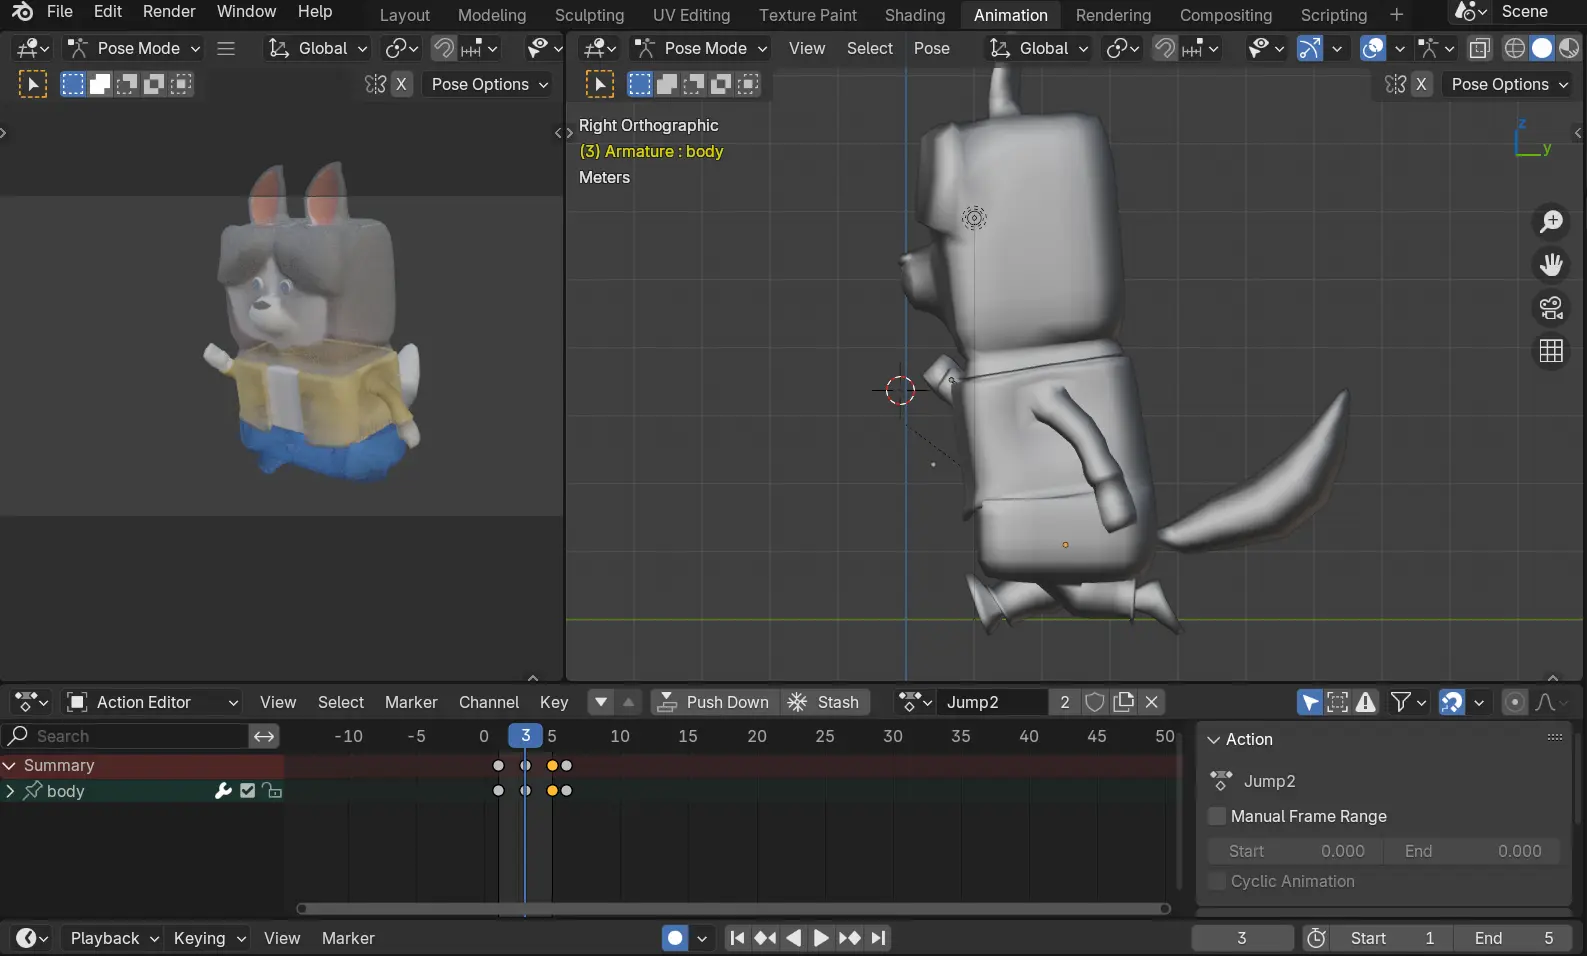The width and height of the screenshot is (1587, 956).
Task: Click the channel Search field
Action: pyautogui.click(x=126, y=736)
